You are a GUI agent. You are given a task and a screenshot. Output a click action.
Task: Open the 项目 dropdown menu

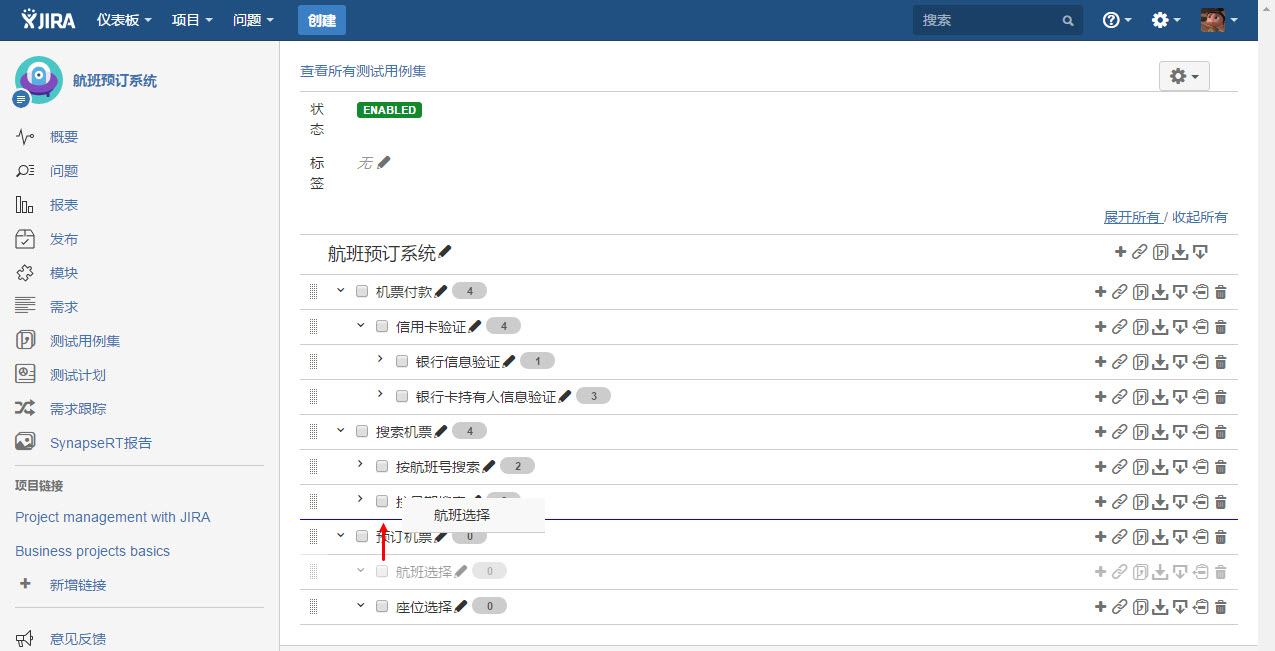pyautogui.click(x=192, y=20)
